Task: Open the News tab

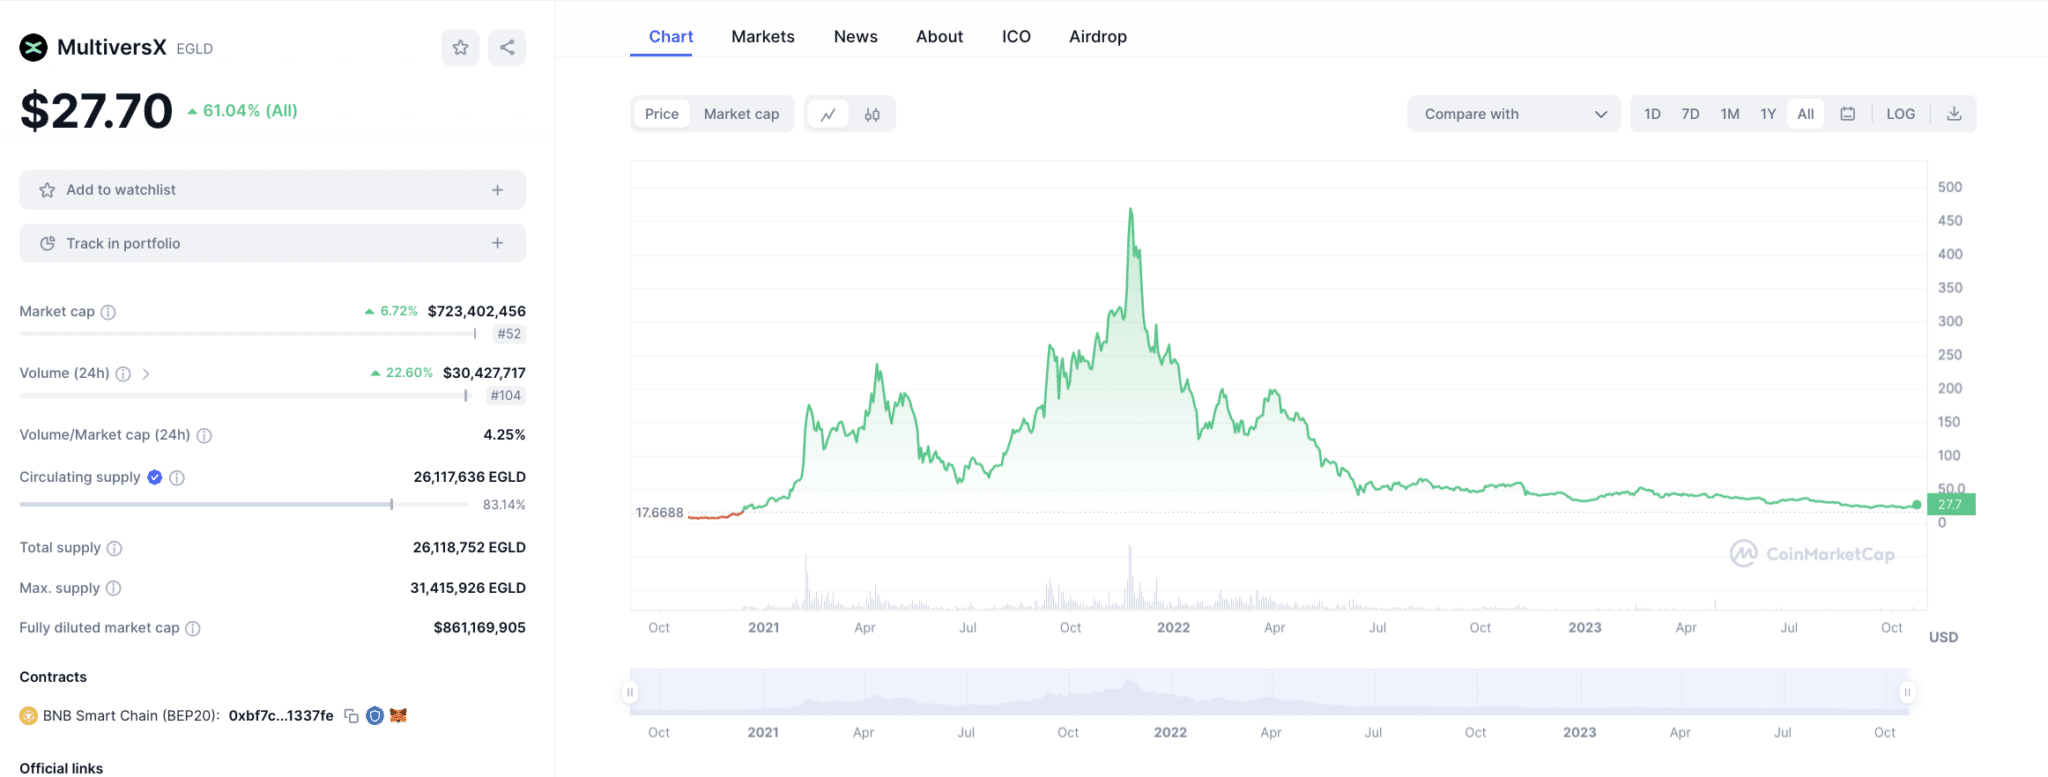Action: [856, 36]
